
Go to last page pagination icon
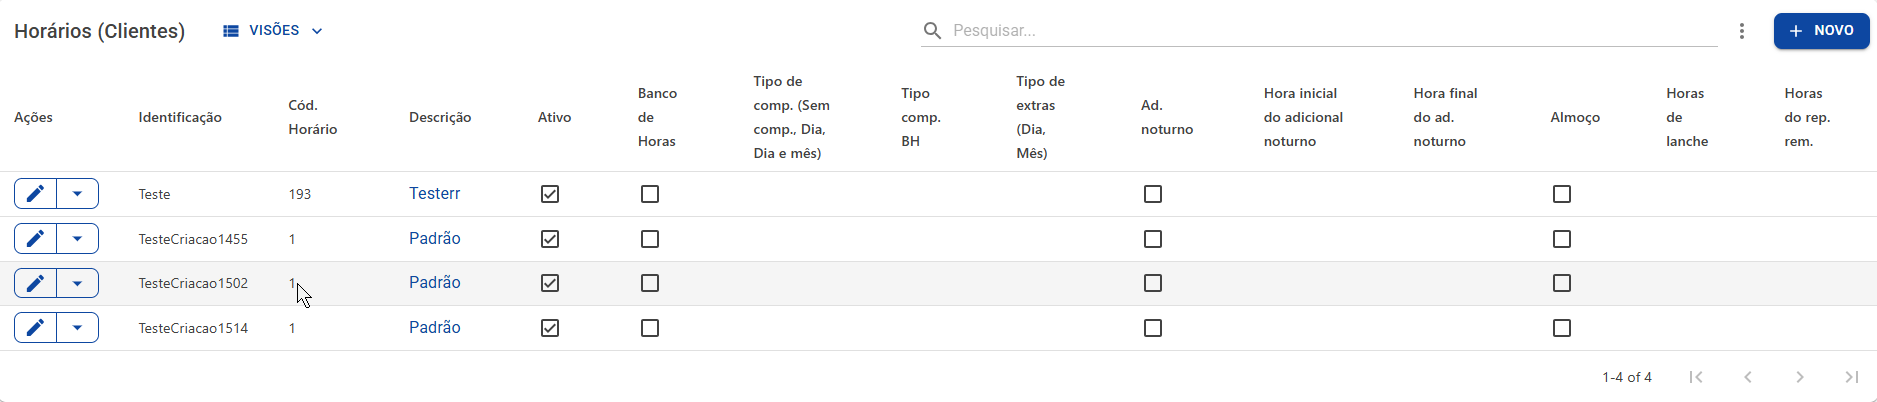click(1851, 377)
